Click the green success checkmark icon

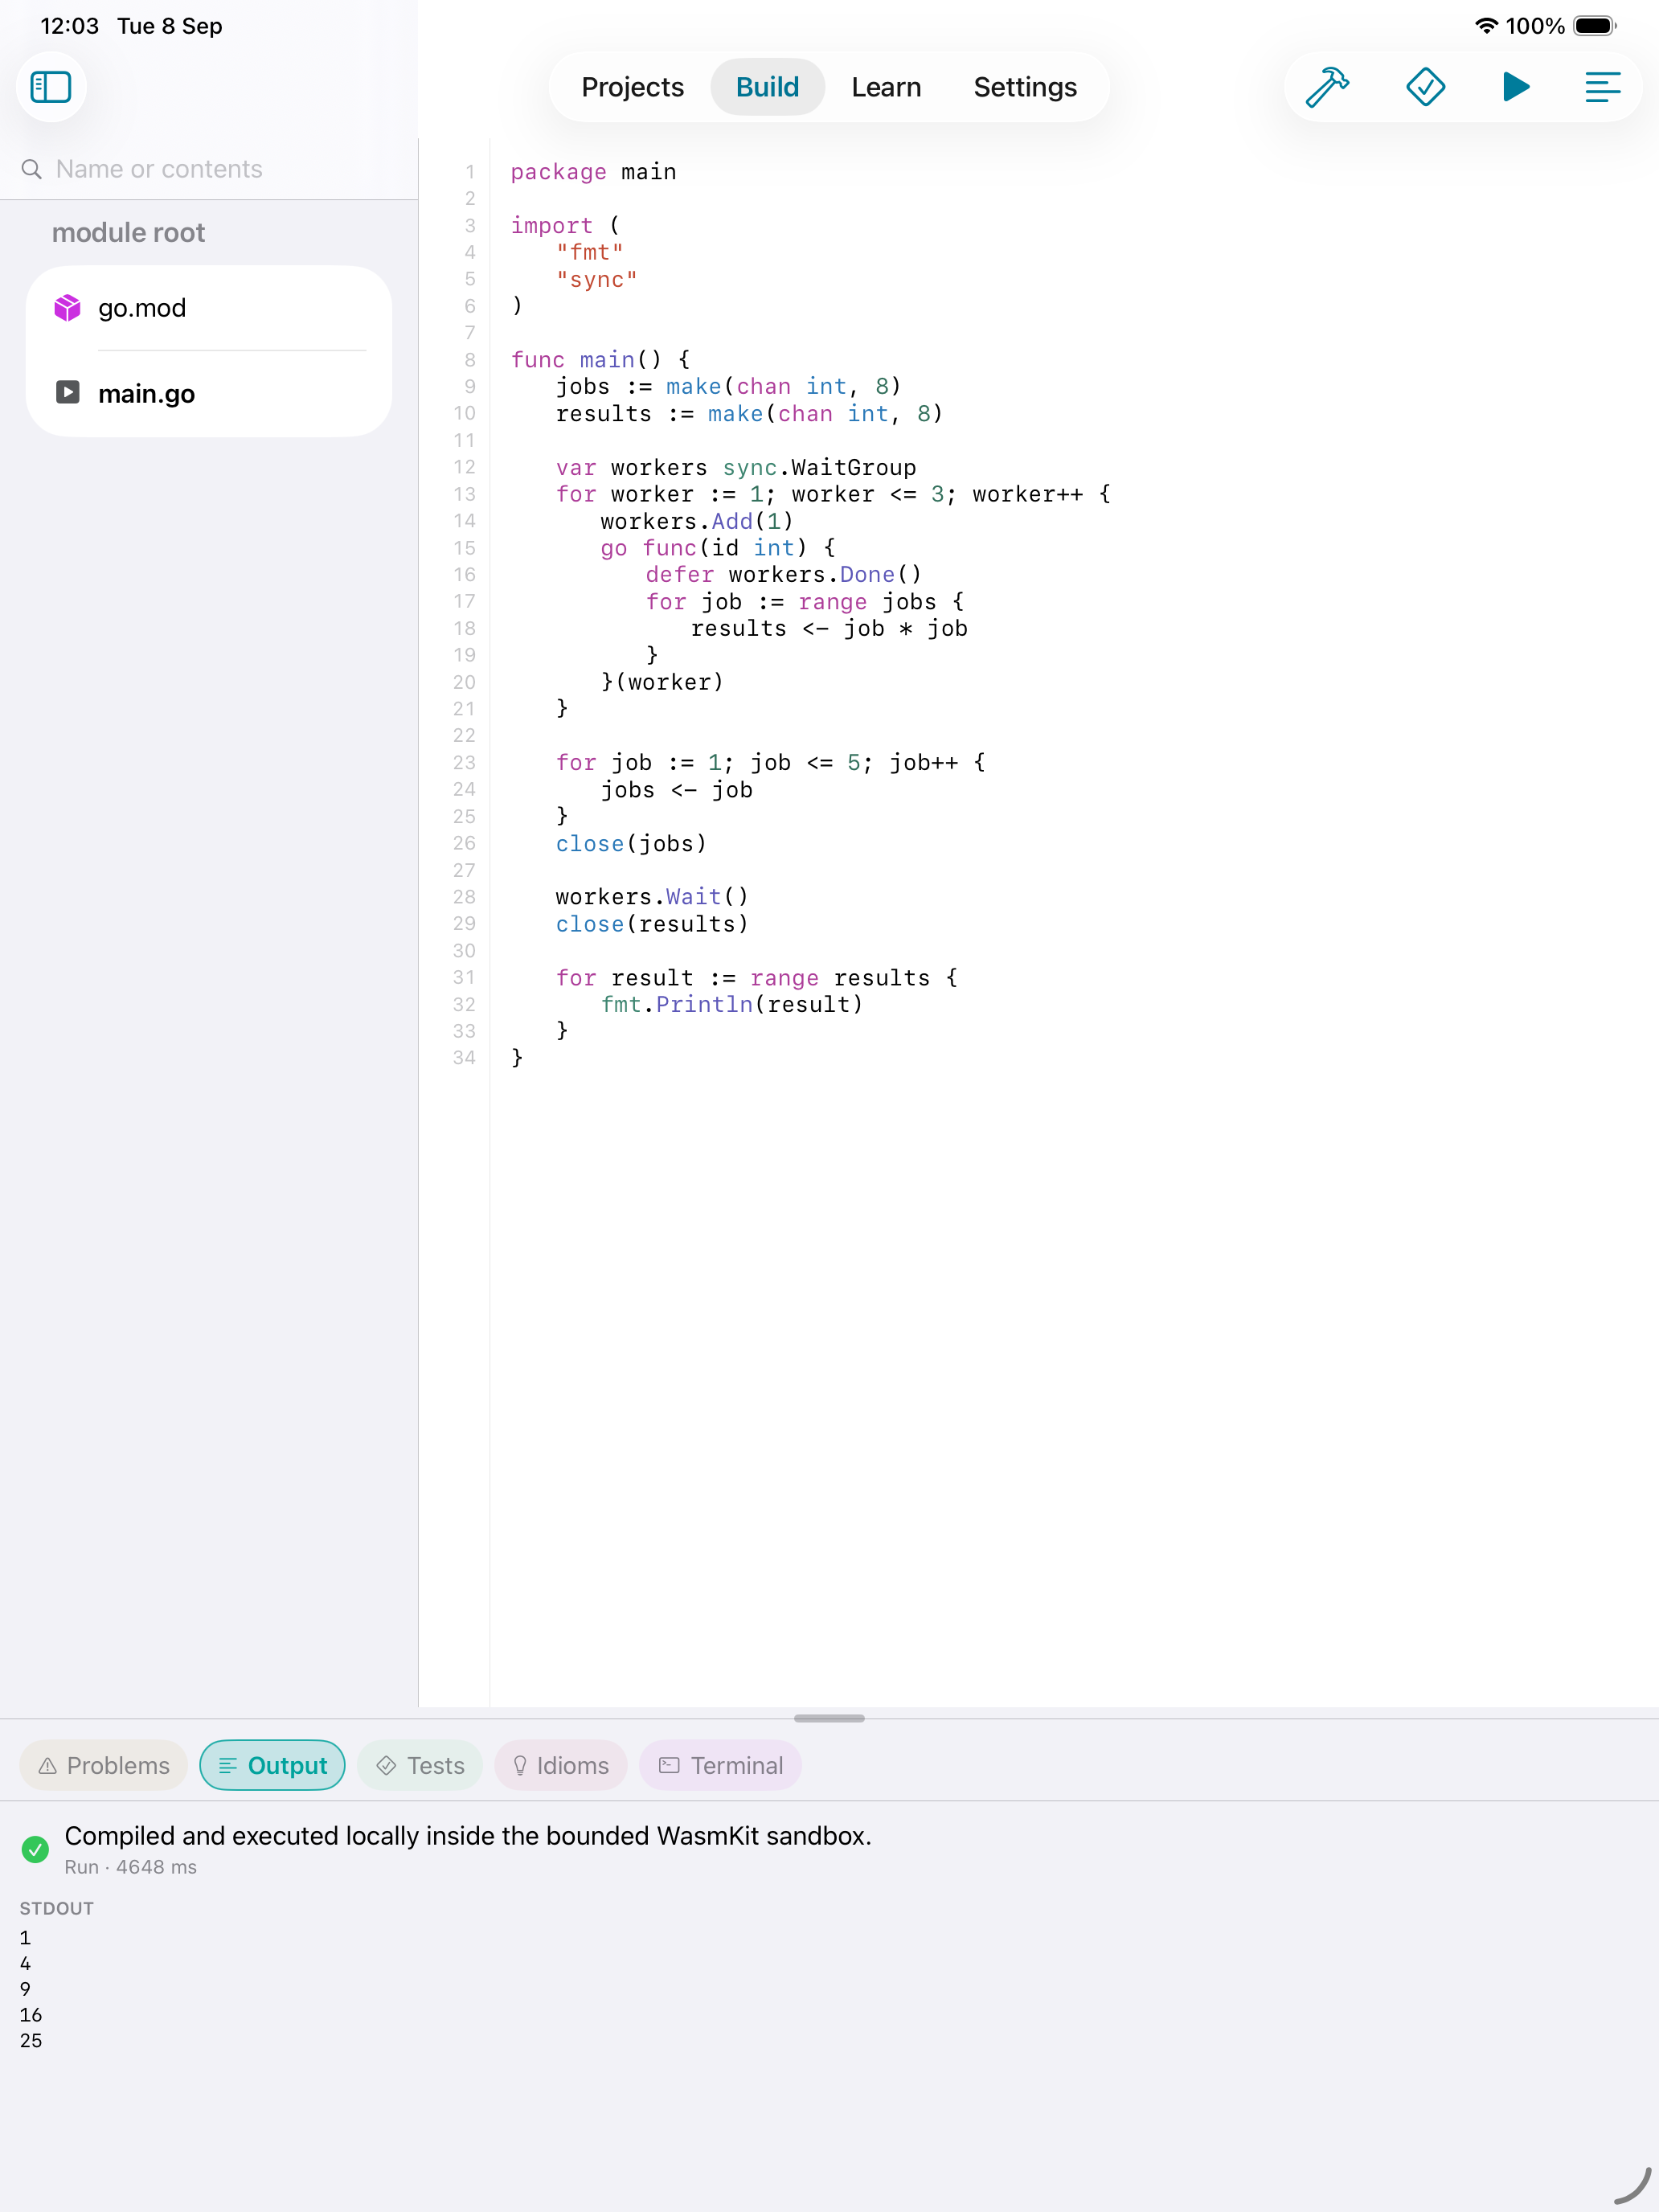(35, 1849)
